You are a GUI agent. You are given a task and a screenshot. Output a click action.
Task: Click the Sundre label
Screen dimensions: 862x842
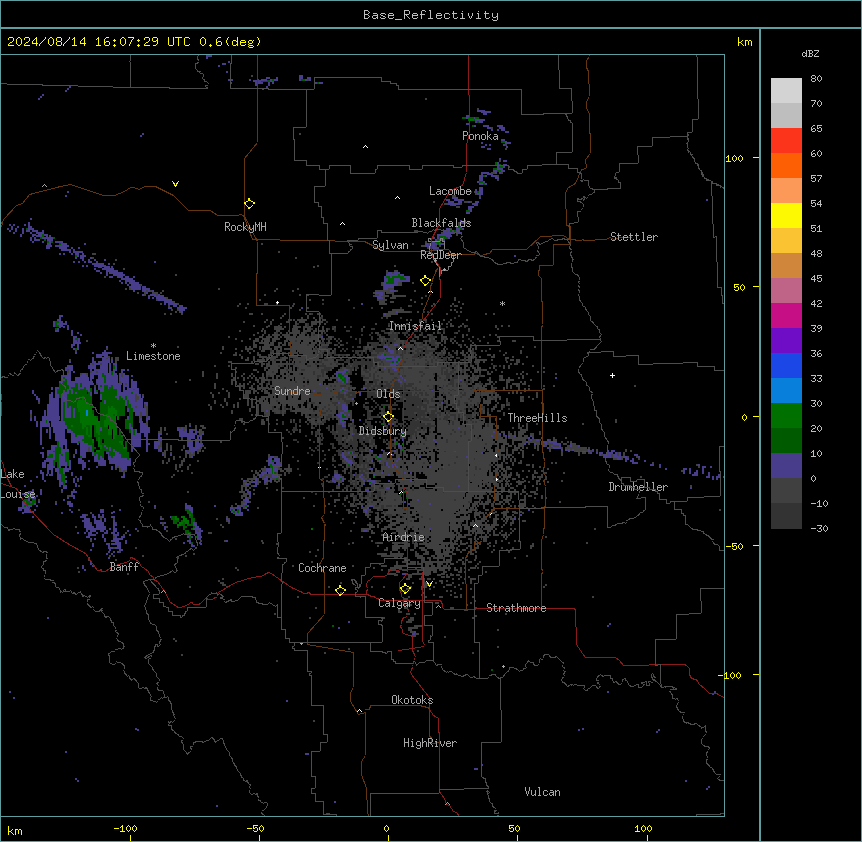tap(292, 391)
